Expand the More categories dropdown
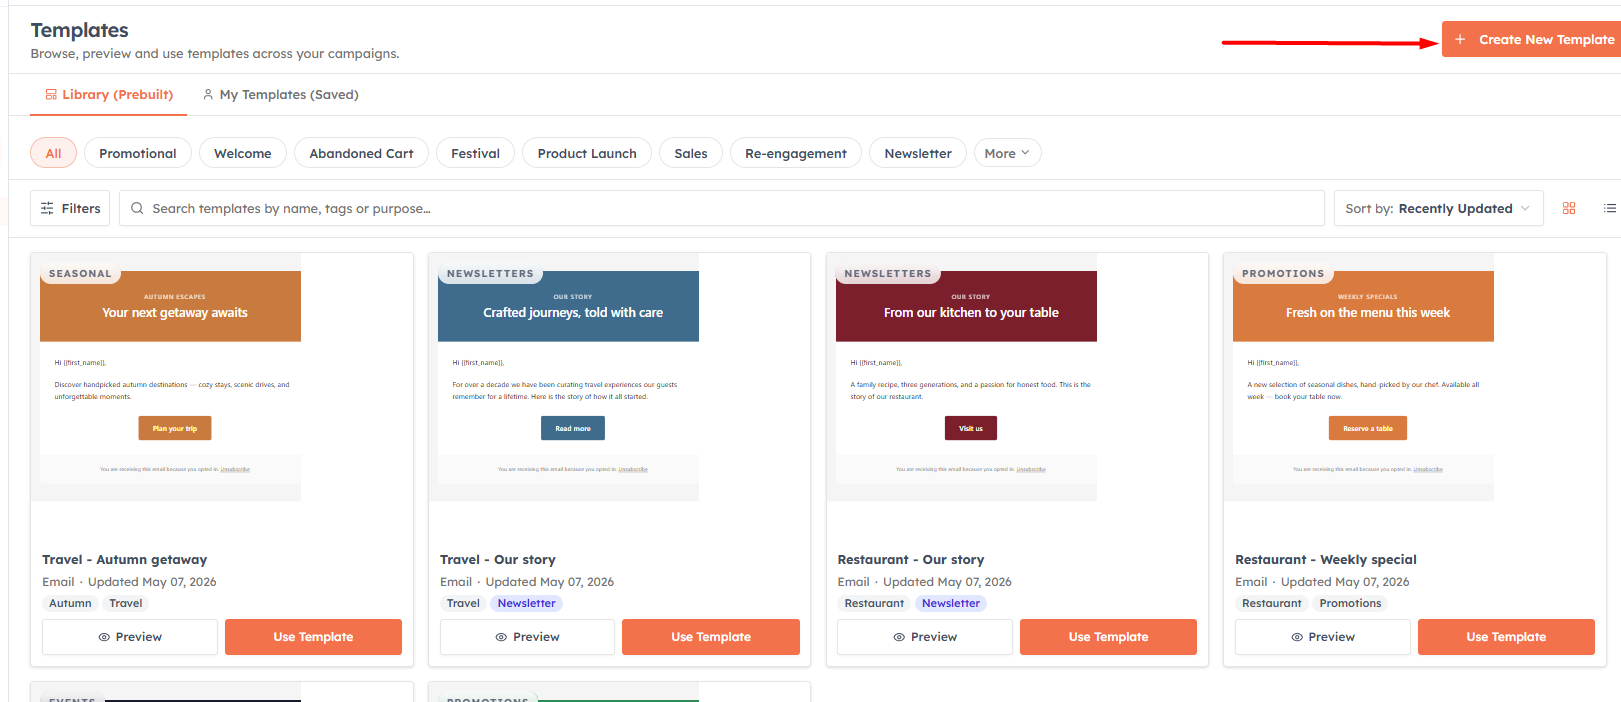1621x702 pixels. pos(1007,153)
